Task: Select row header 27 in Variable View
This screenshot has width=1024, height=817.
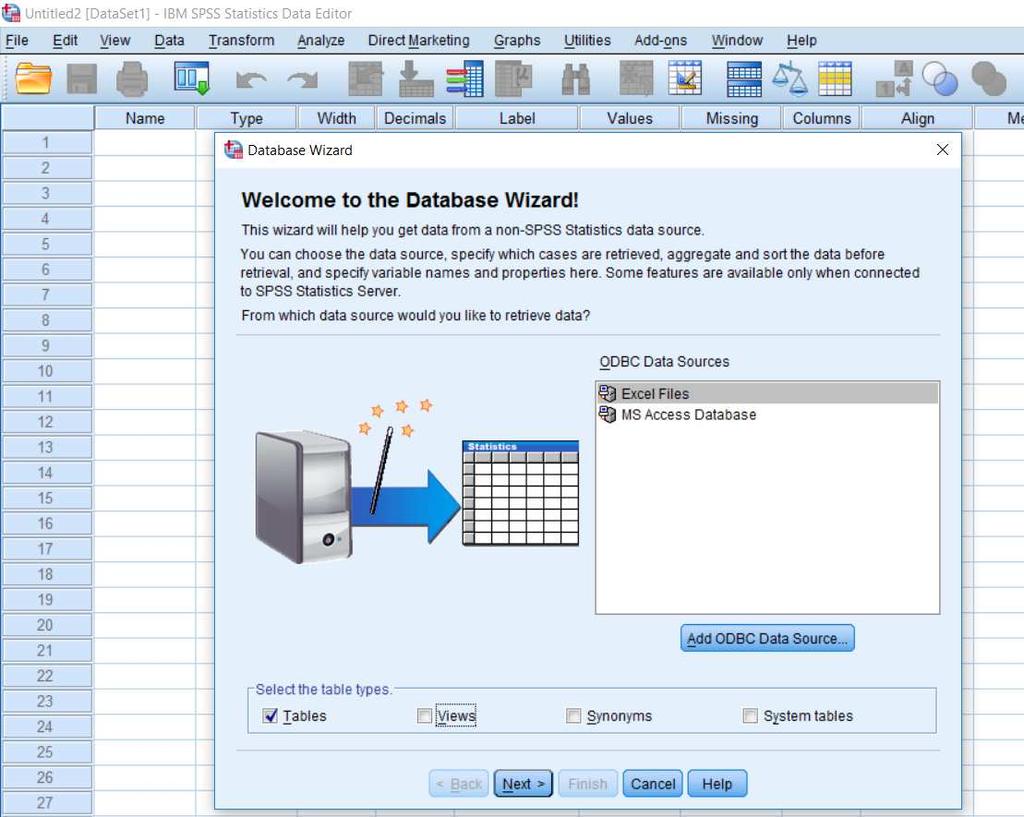Action: tap(46, 803)
